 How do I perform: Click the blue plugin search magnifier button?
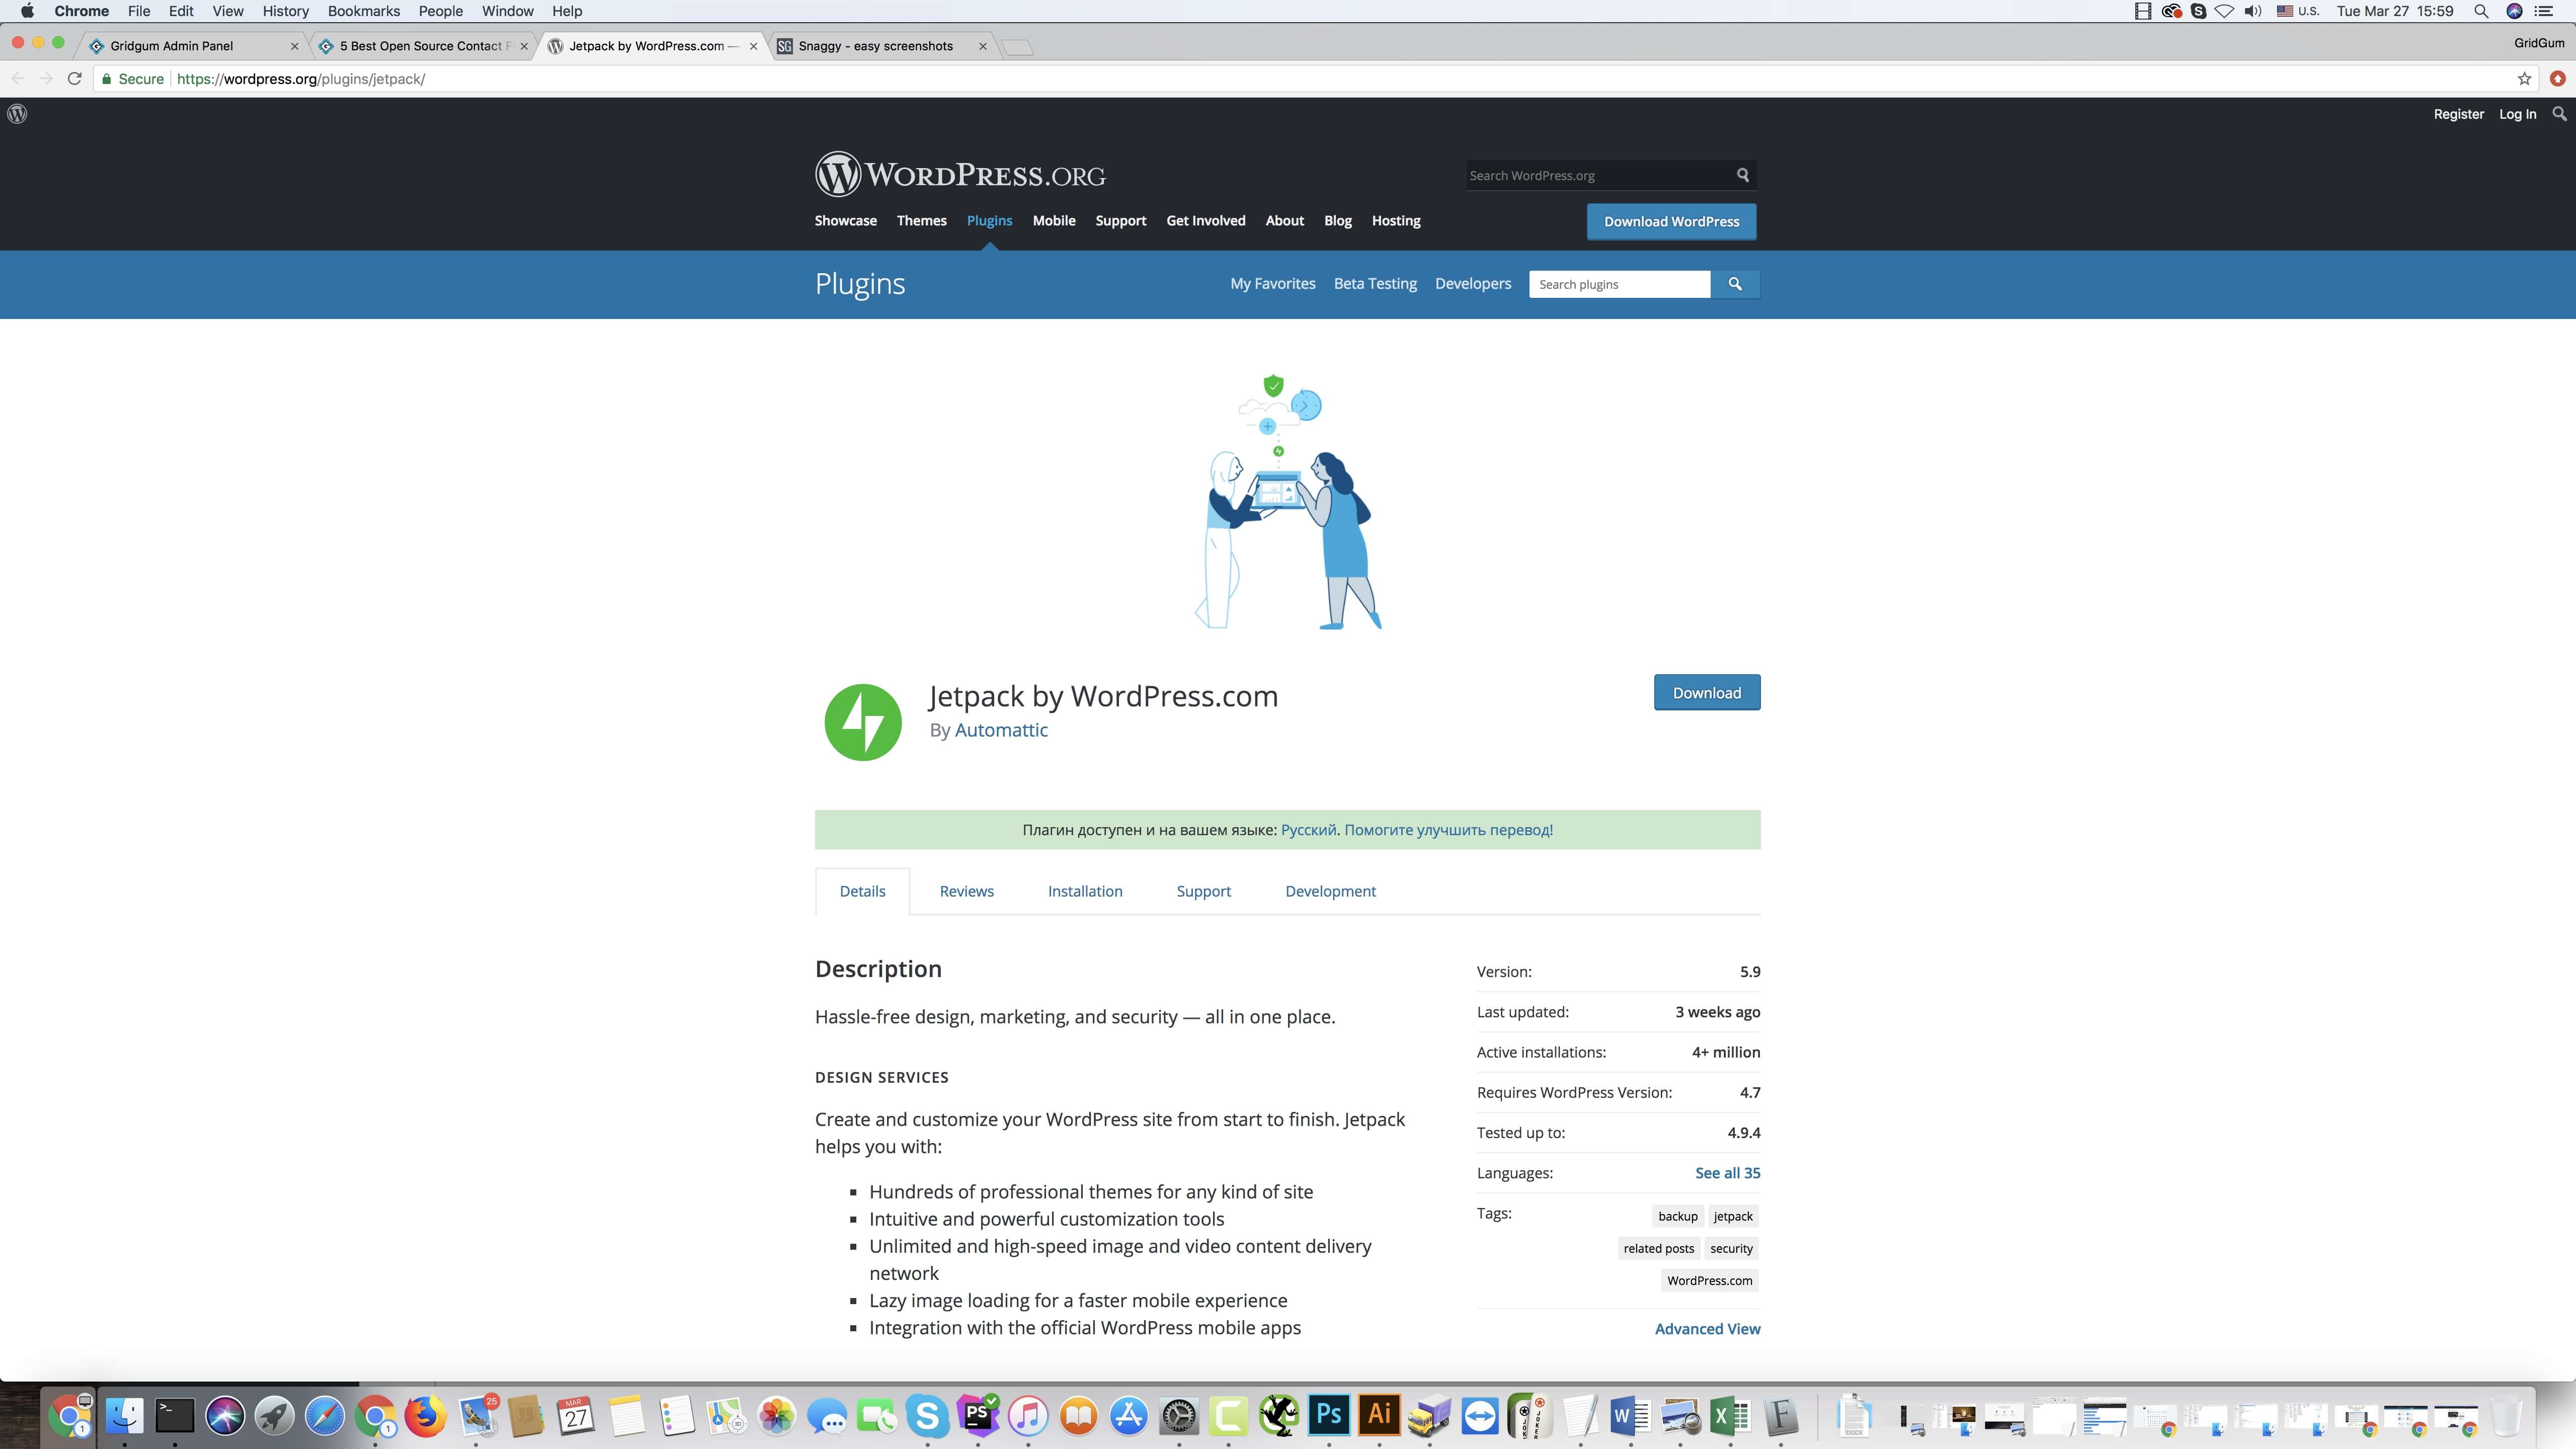pyautogui.click(x=1735, y=284)
